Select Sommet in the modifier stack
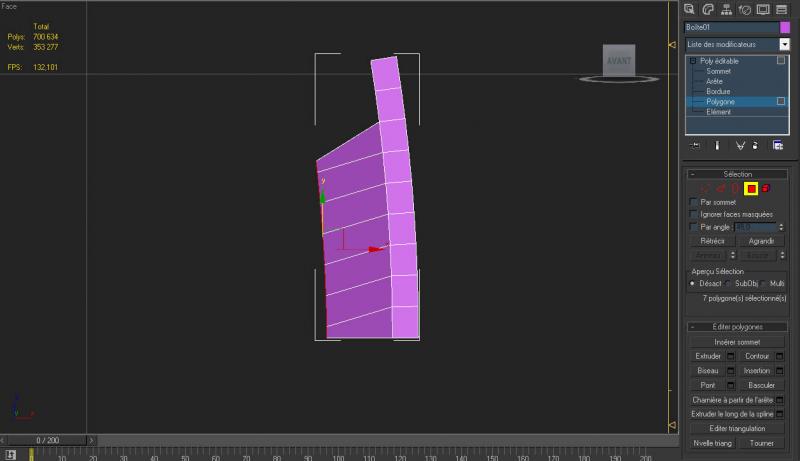Image resolution: width=800 pixels, height=461 pixels. (x=718, y=71)
